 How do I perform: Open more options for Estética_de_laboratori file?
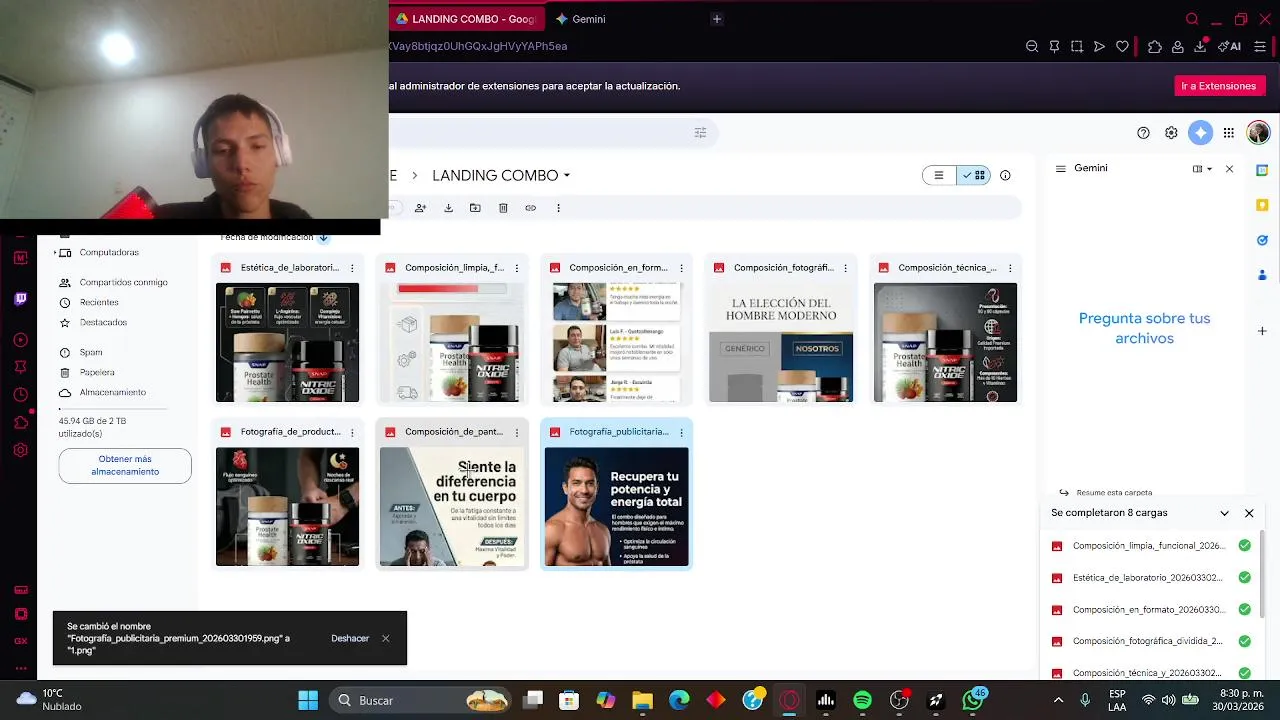[352, 268]
